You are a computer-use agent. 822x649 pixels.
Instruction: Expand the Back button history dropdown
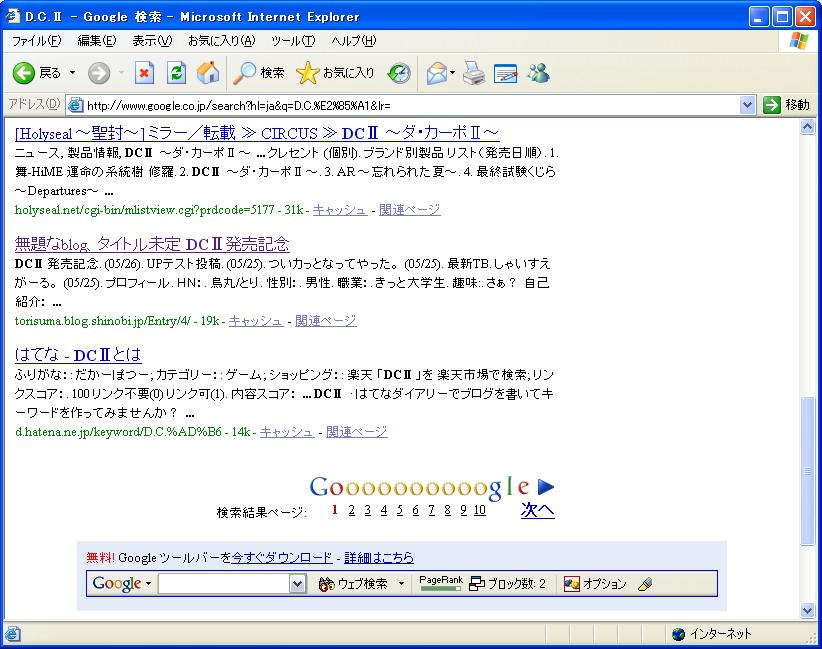coord(72,73)
